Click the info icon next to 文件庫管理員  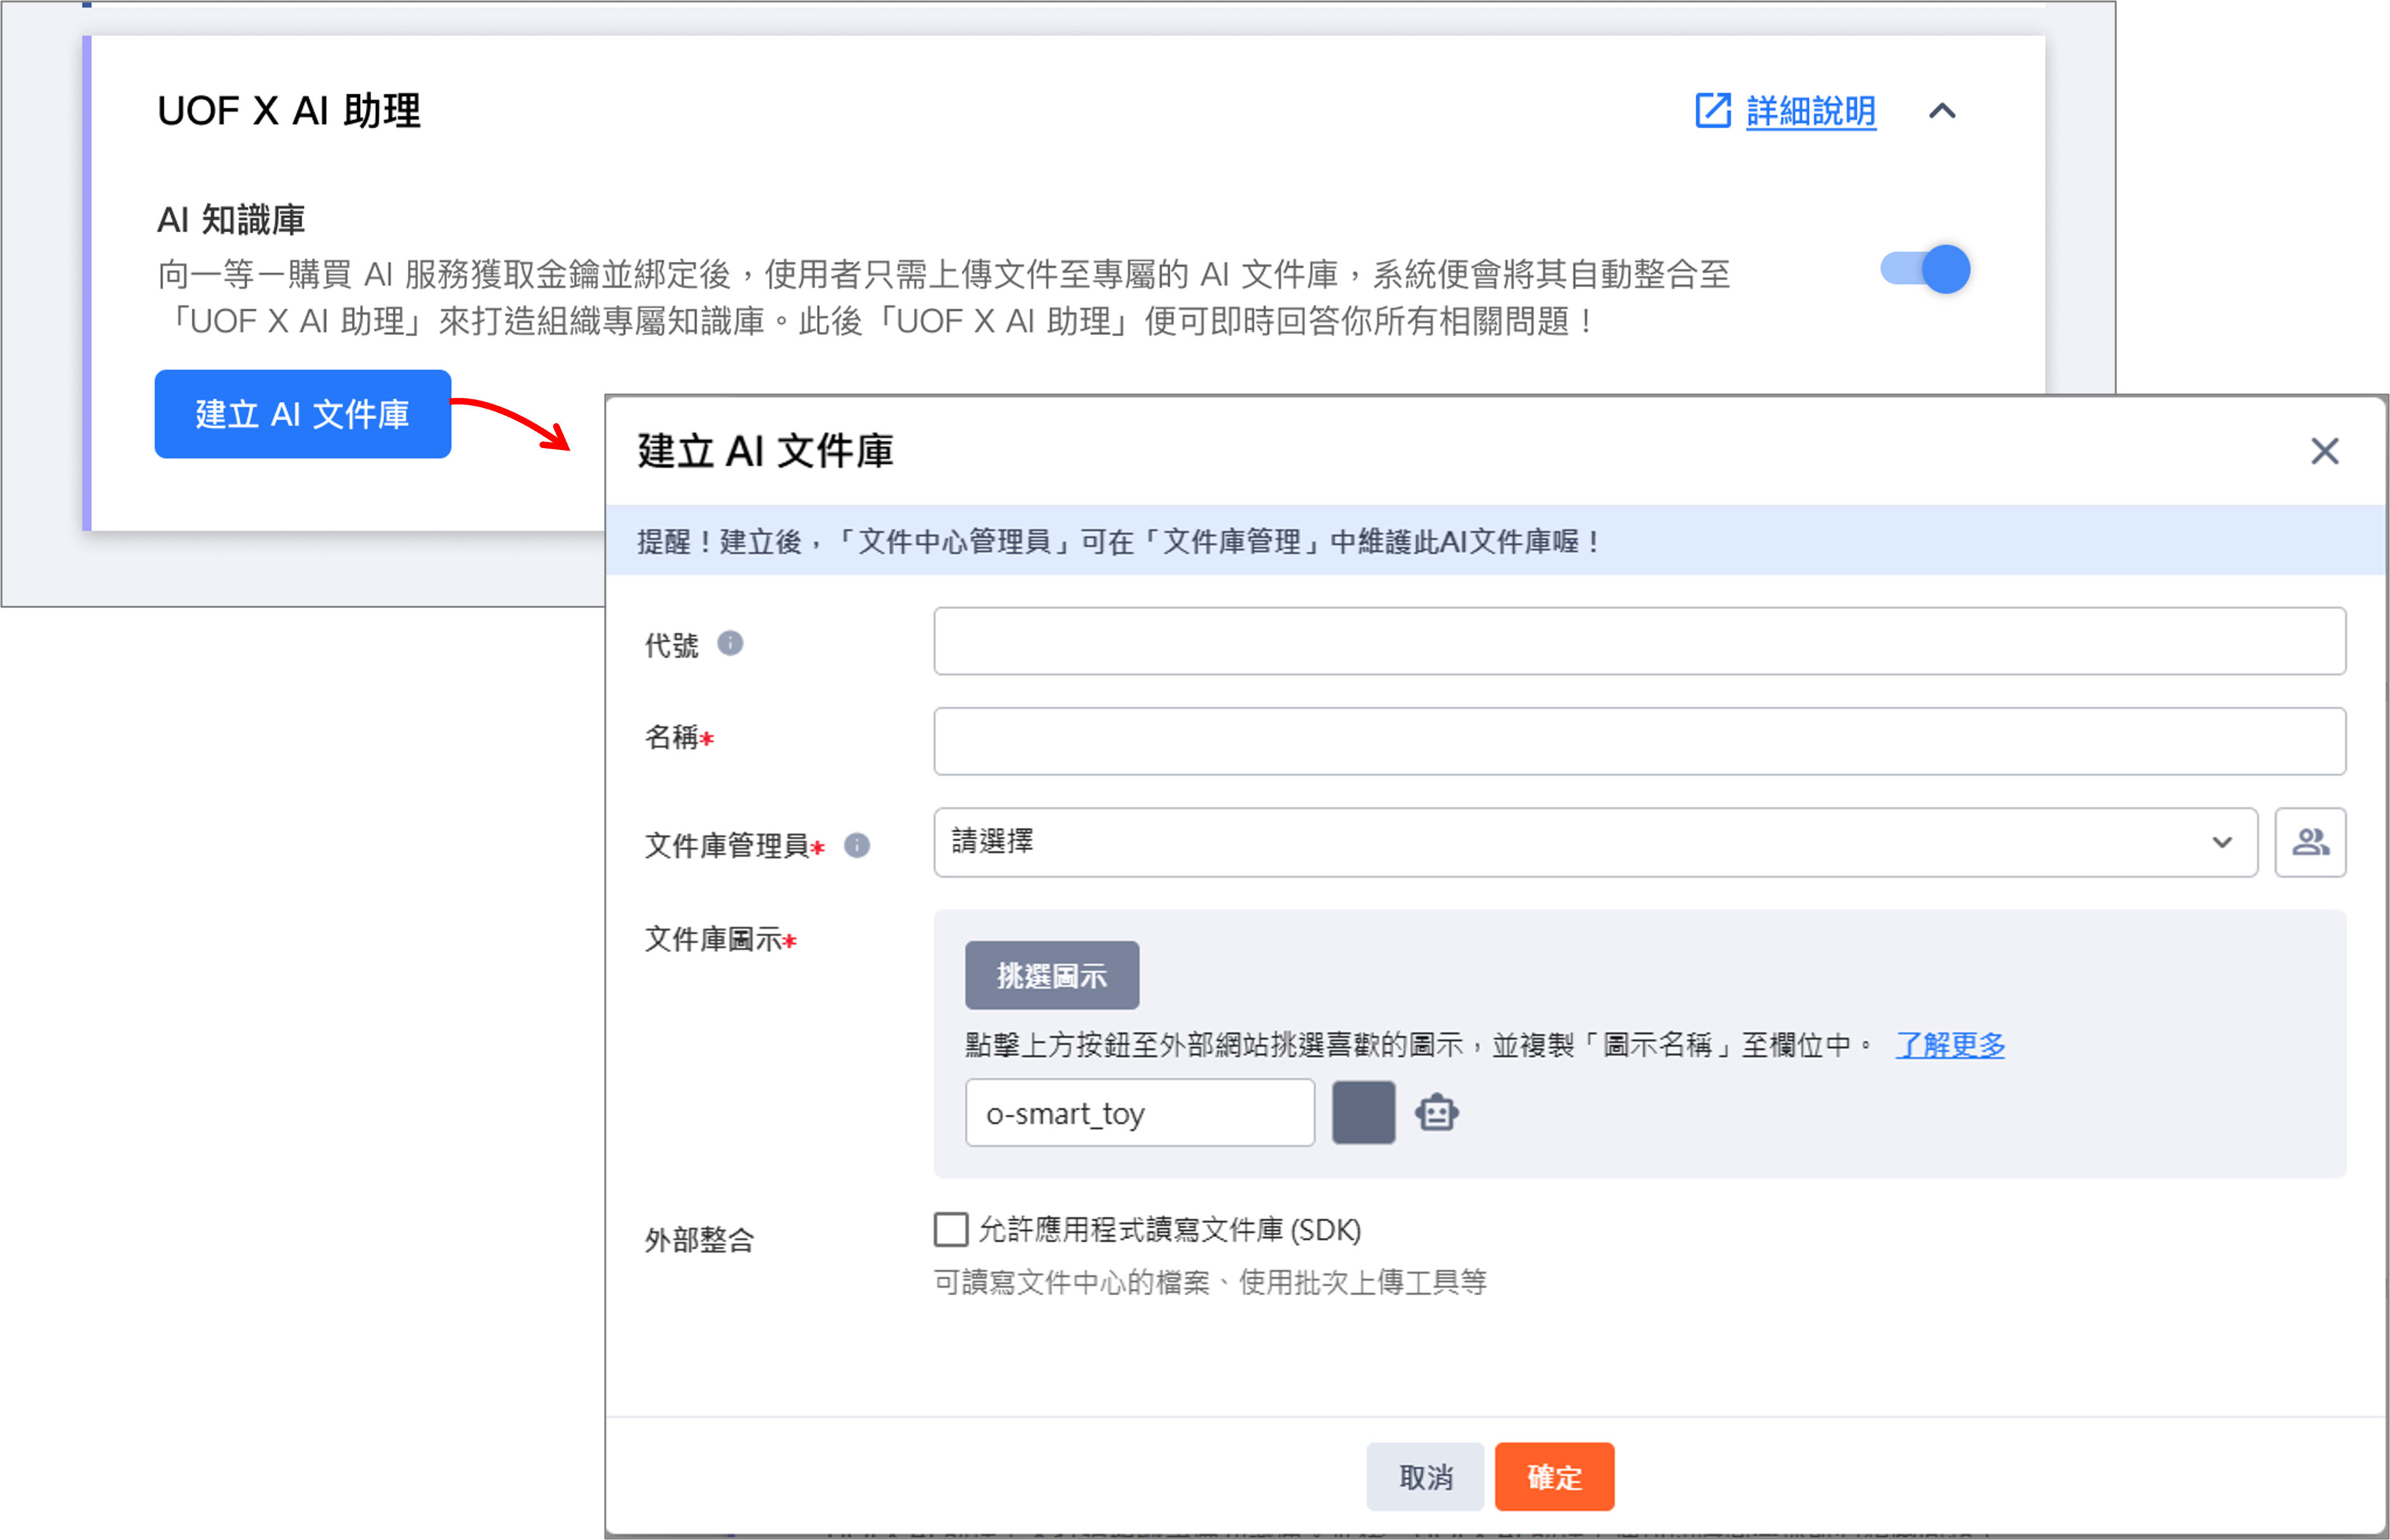pos(857,845)
